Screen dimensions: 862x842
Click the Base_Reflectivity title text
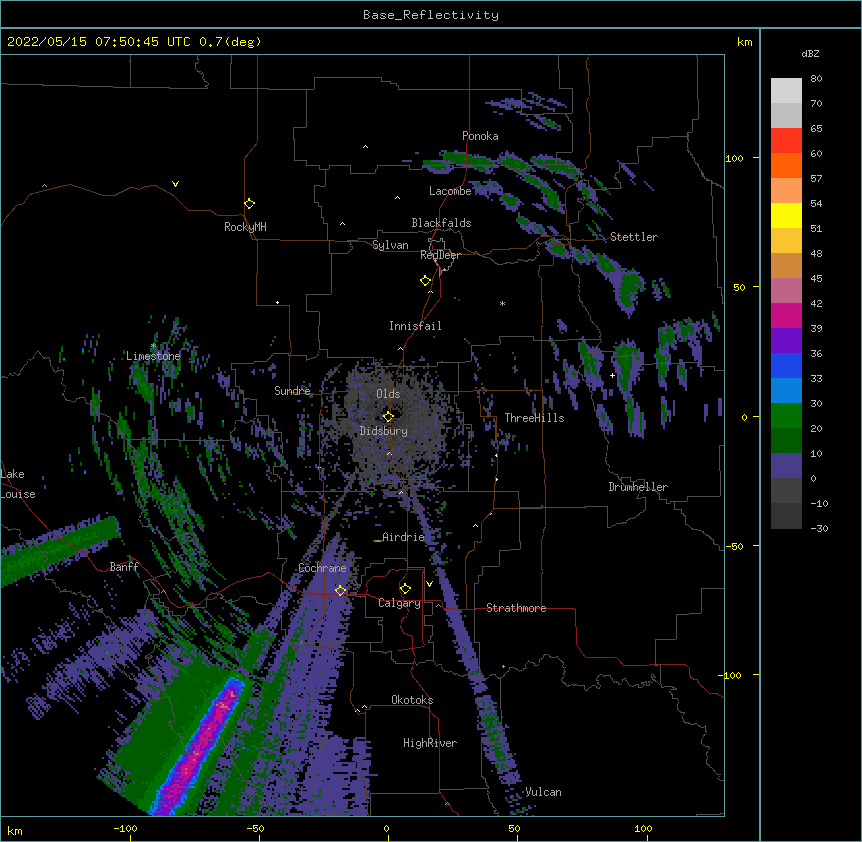point(431,15)
